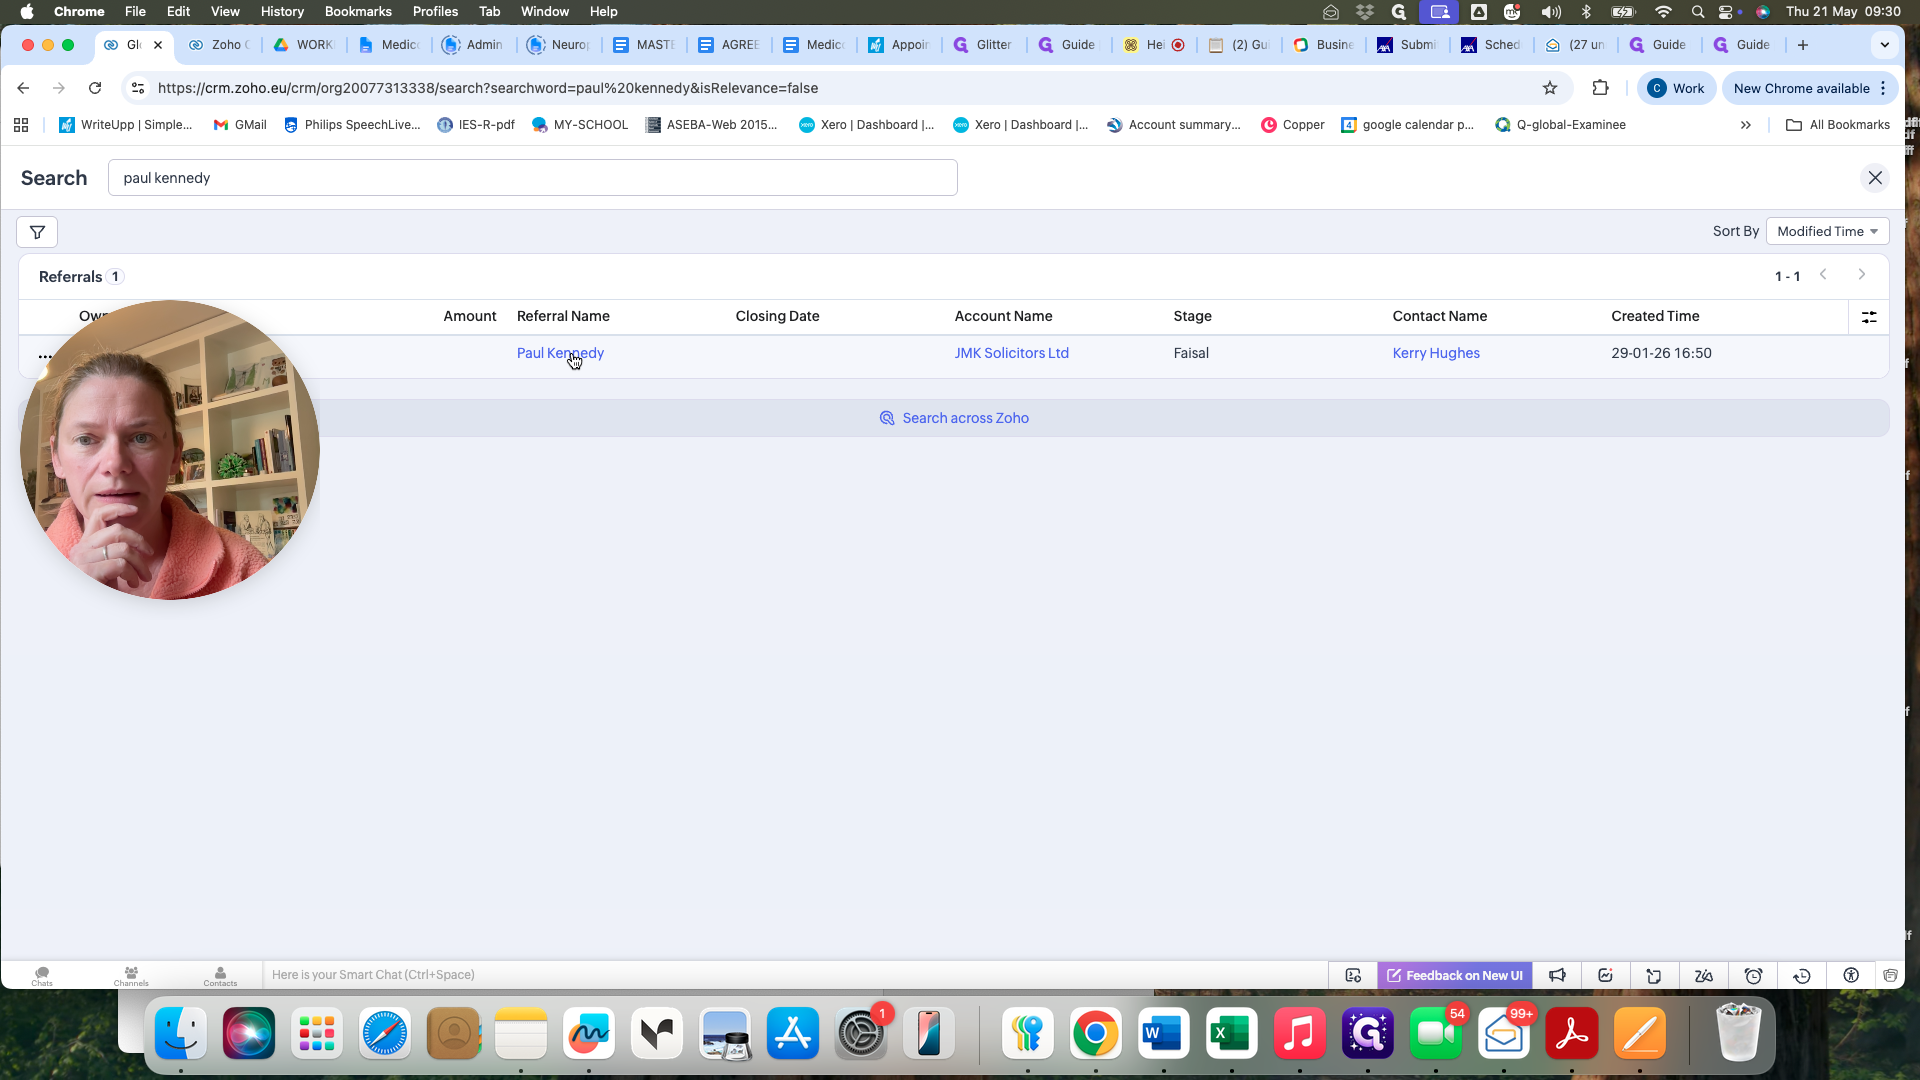The image size is (1920, 1080).
Task: Open the search filter funnel icon
Action: point(37,232)
